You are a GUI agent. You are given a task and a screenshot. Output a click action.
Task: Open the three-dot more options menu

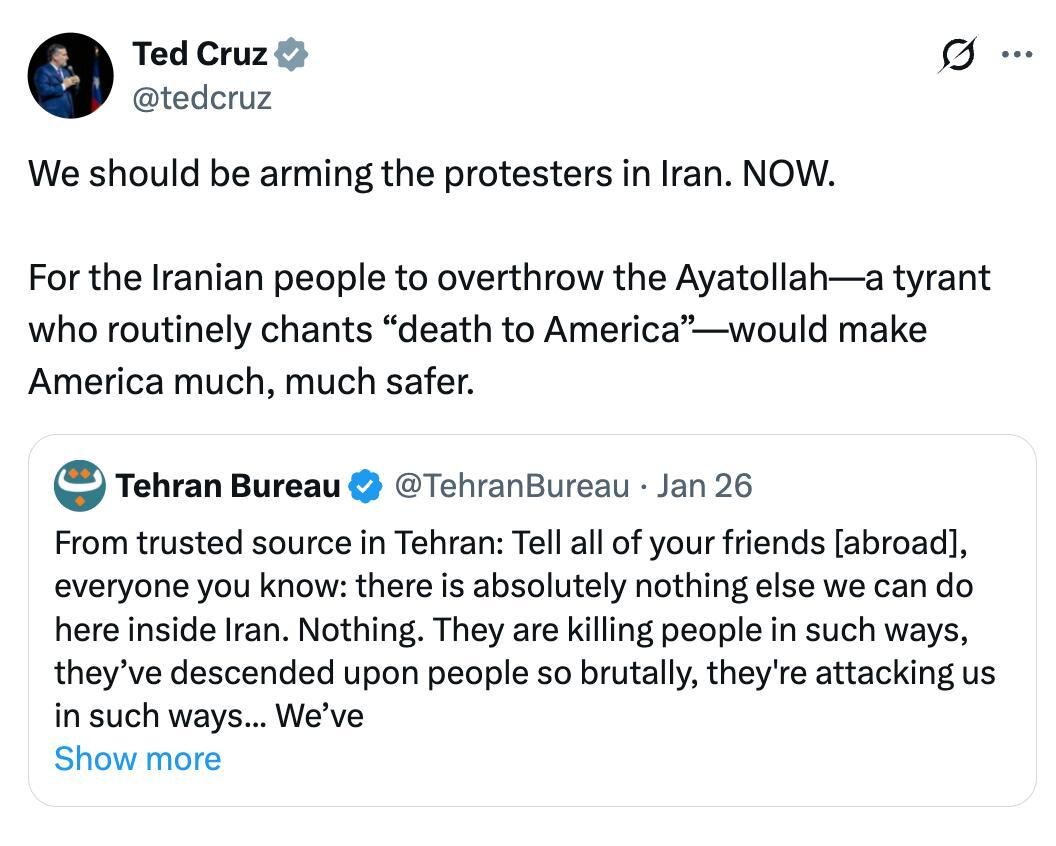click(1015, 55)
